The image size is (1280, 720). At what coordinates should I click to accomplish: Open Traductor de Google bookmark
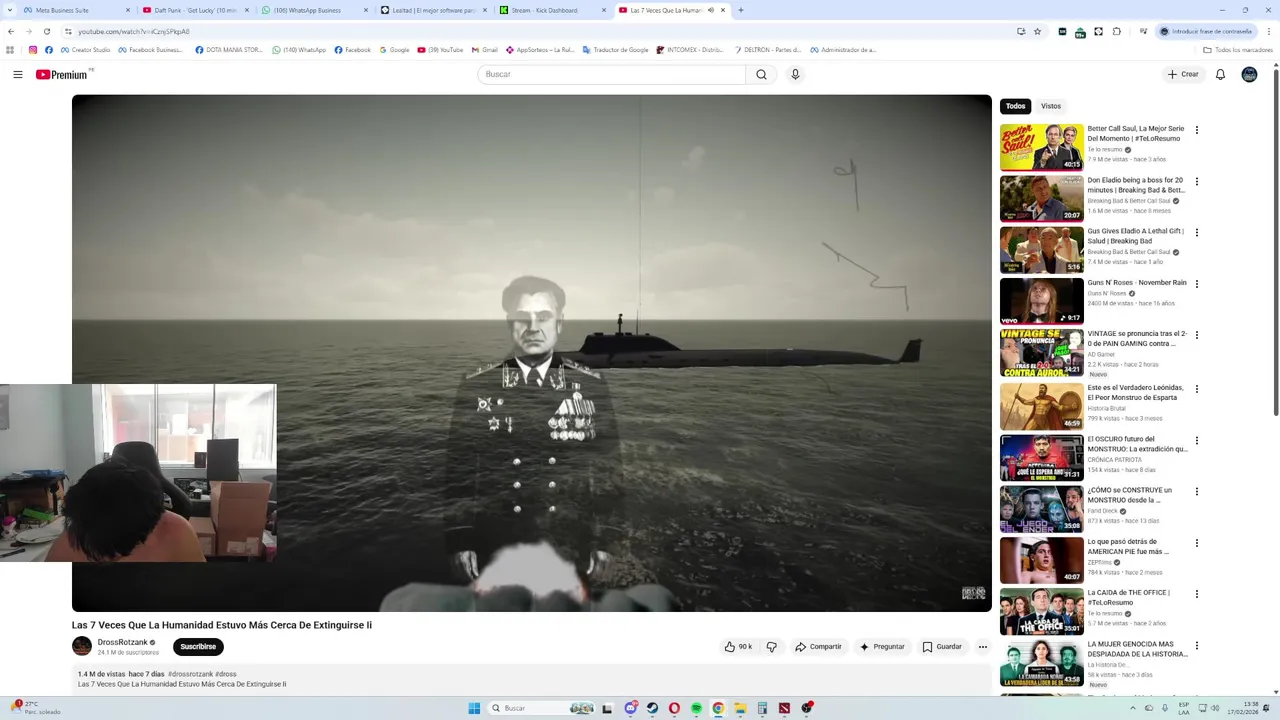(x=615, y=50)
